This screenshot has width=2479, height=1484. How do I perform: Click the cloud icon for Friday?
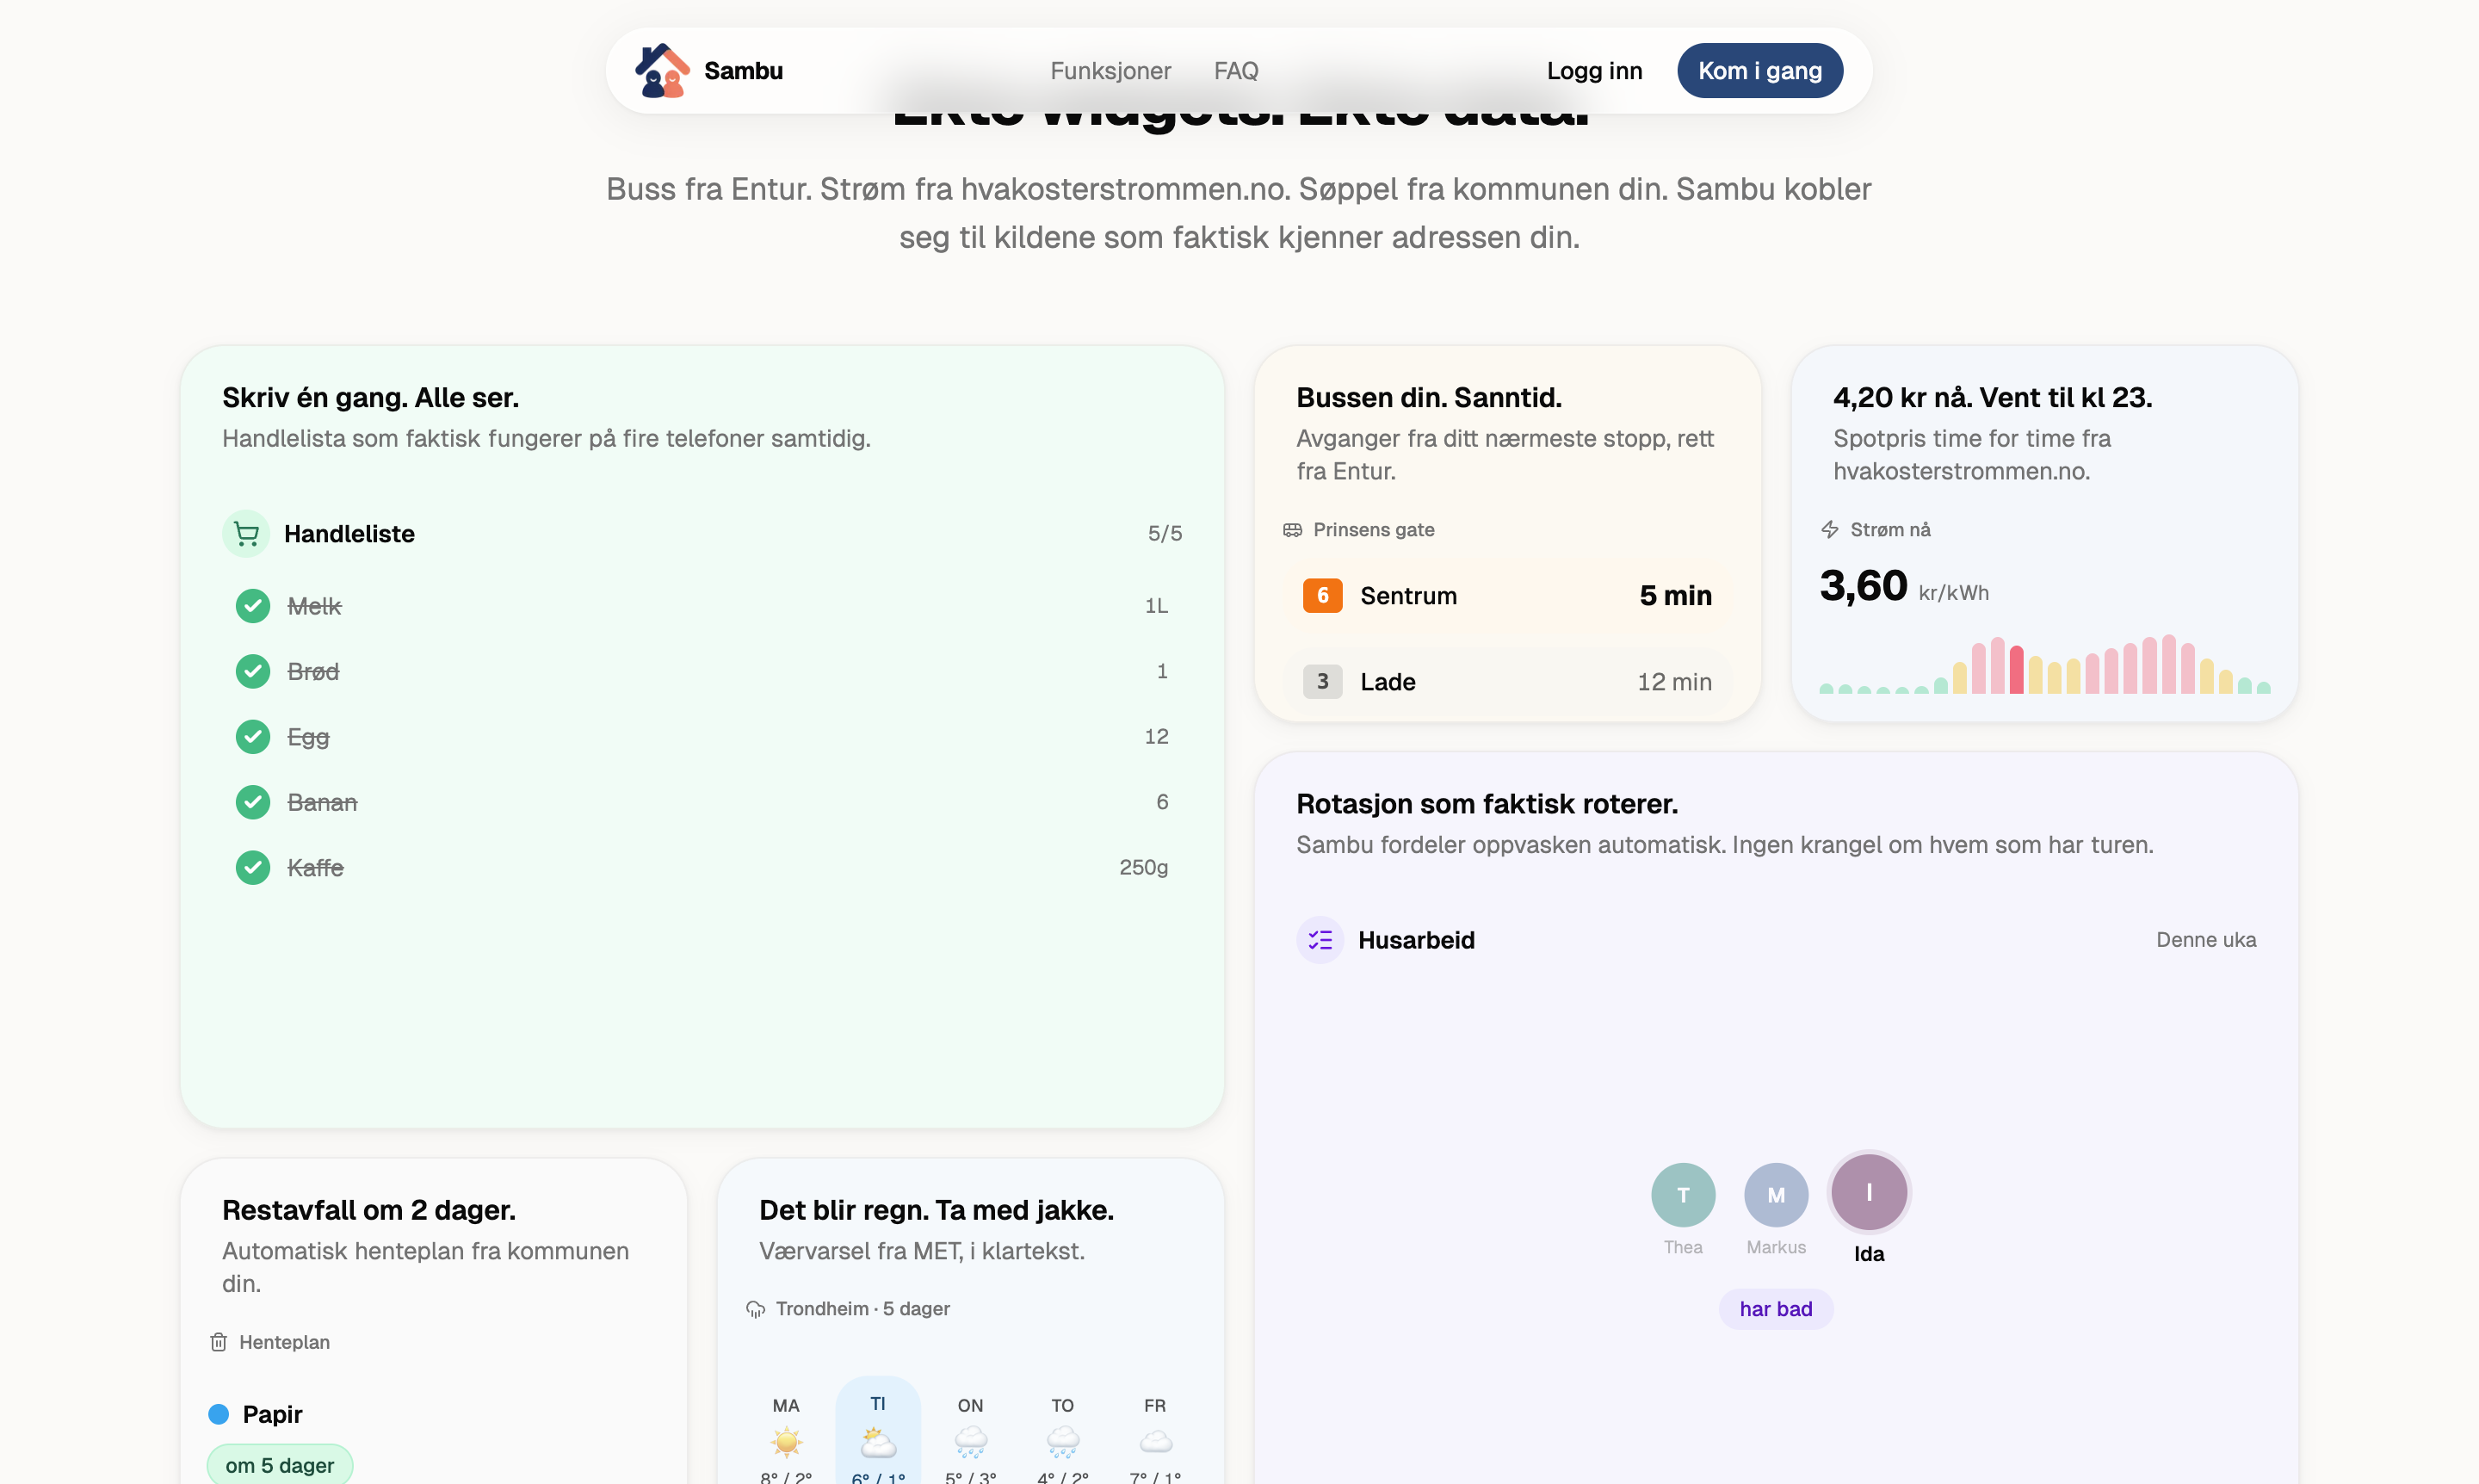pyautogui.click(x=1155, y=1442)
